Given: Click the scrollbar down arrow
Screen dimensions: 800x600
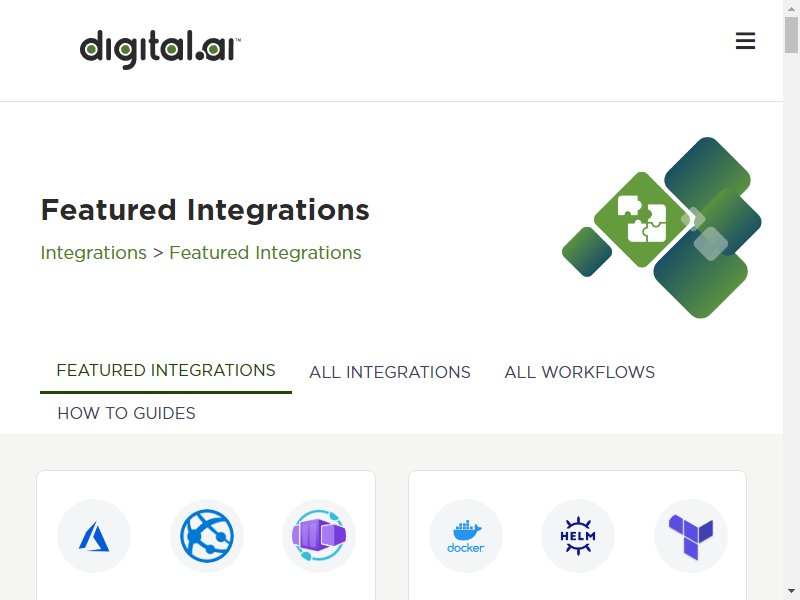Looking at the screenshot, I should click(x=791, y=592).
